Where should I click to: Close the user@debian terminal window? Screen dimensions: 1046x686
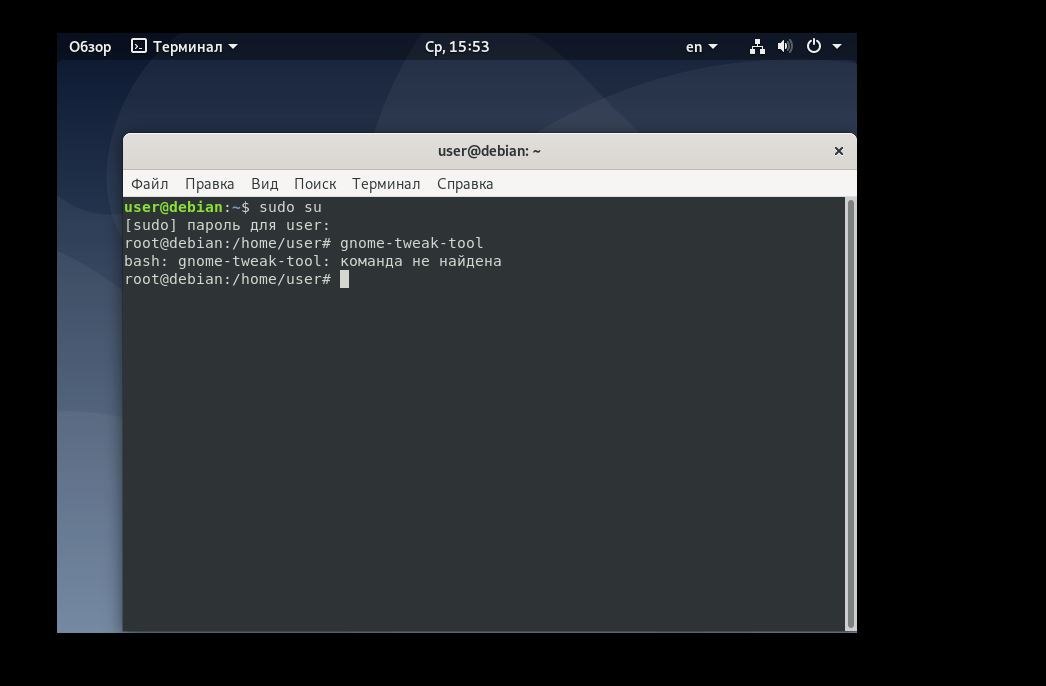[x=839, y=151]
